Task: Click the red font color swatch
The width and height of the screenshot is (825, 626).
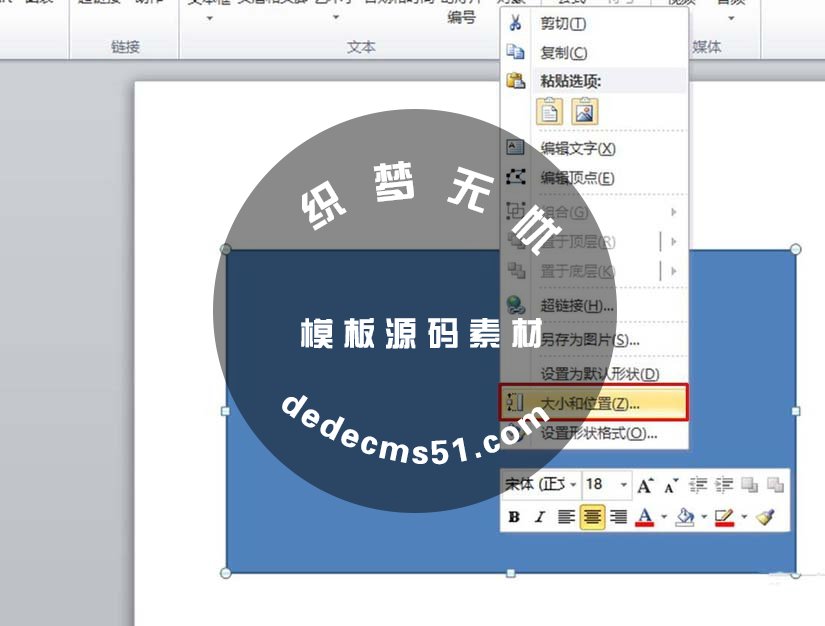Action: coord(644,516)
